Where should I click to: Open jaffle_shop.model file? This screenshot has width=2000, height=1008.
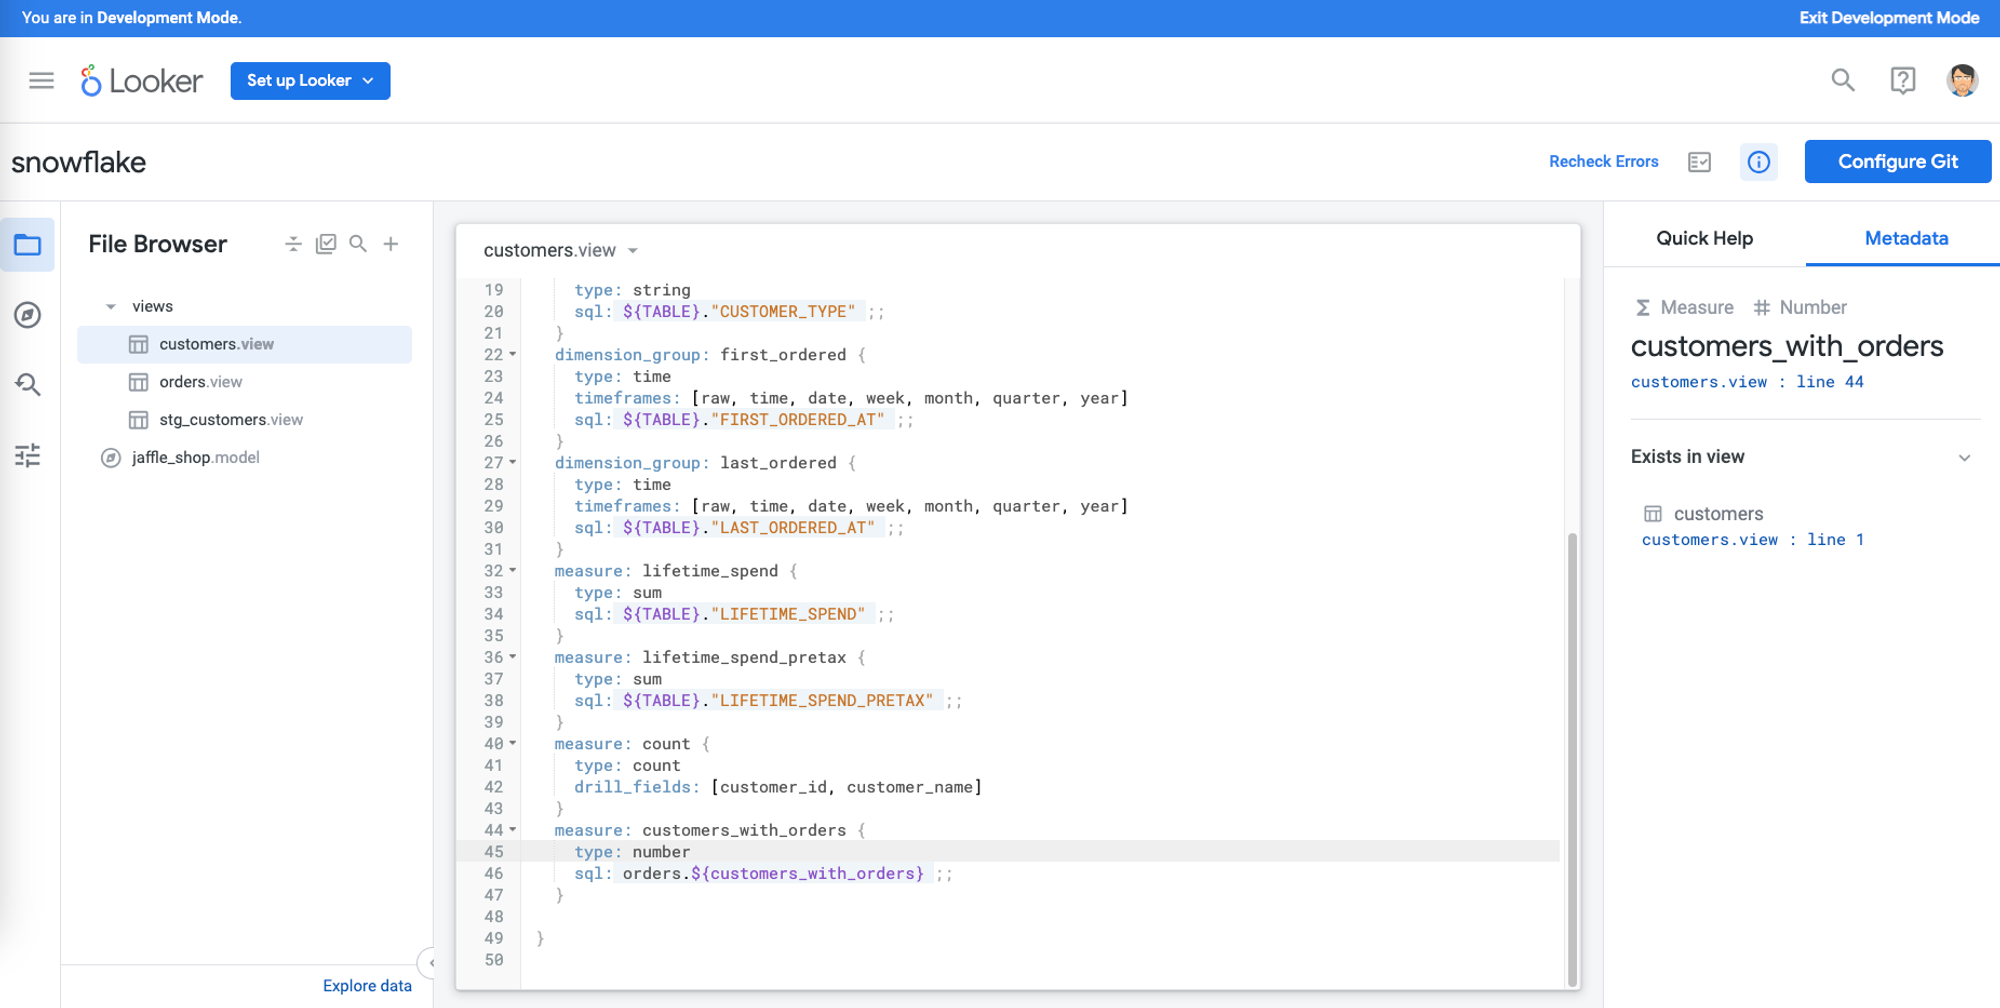[x=195, y=458]
